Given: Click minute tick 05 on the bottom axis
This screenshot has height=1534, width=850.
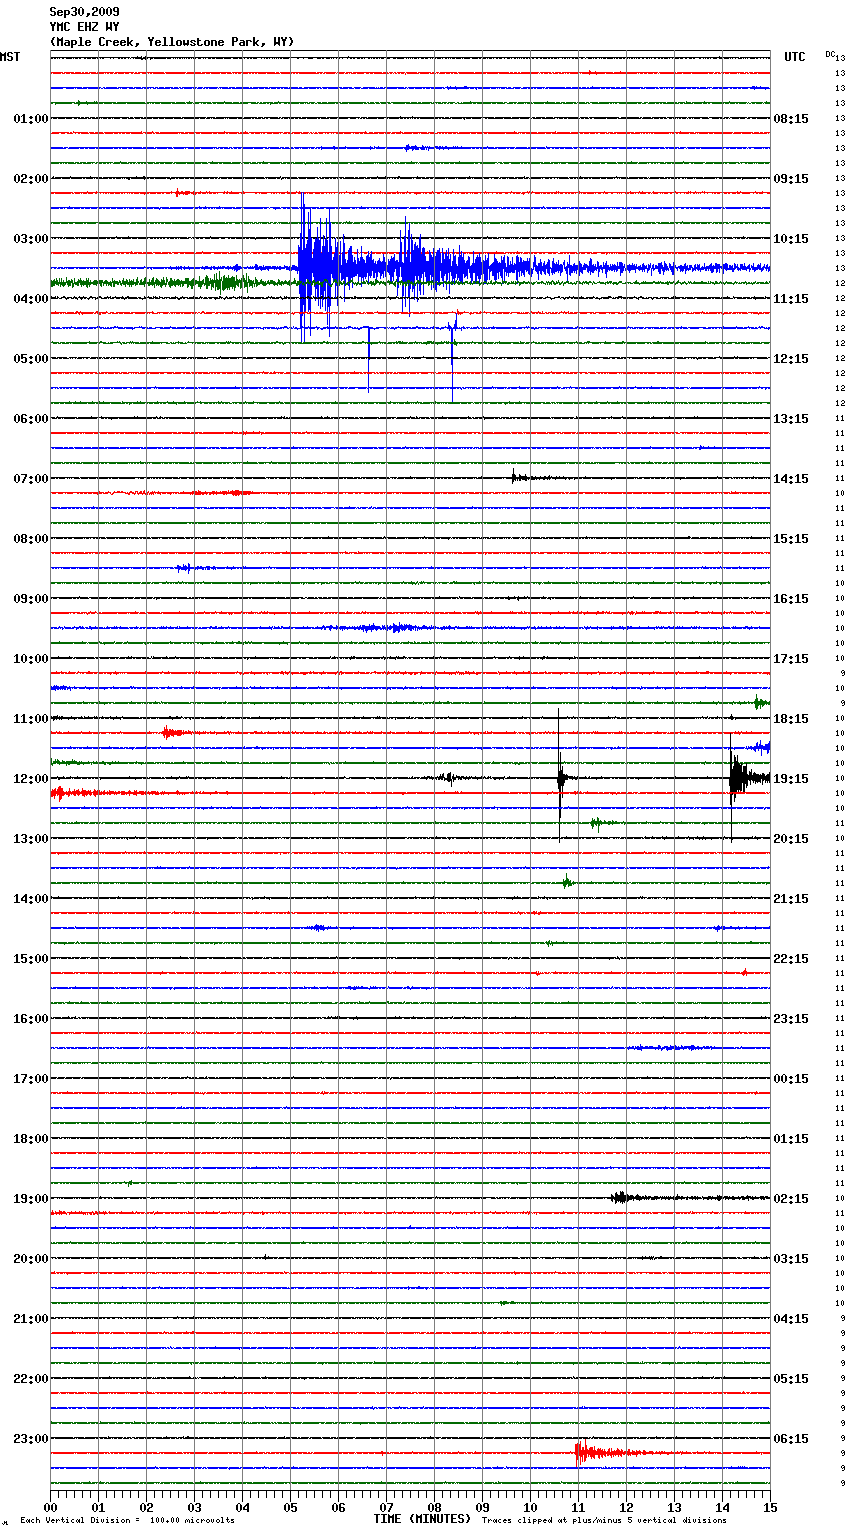Looking at the screenshot, I should point(290,1507).
